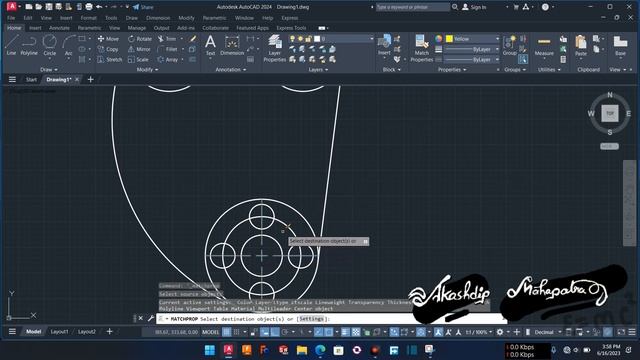
Task: Open the annotation scale dropdown
Action: click(479, 332)
